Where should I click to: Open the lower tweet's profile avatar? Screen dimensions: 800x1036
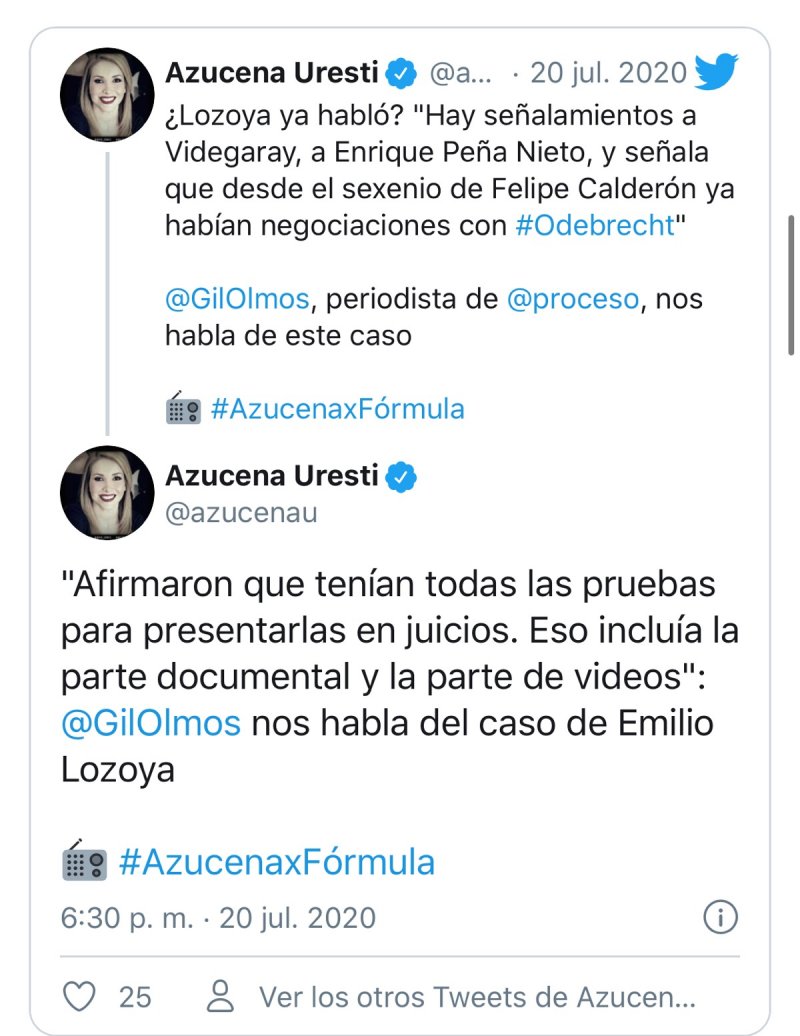pos(107,492)
